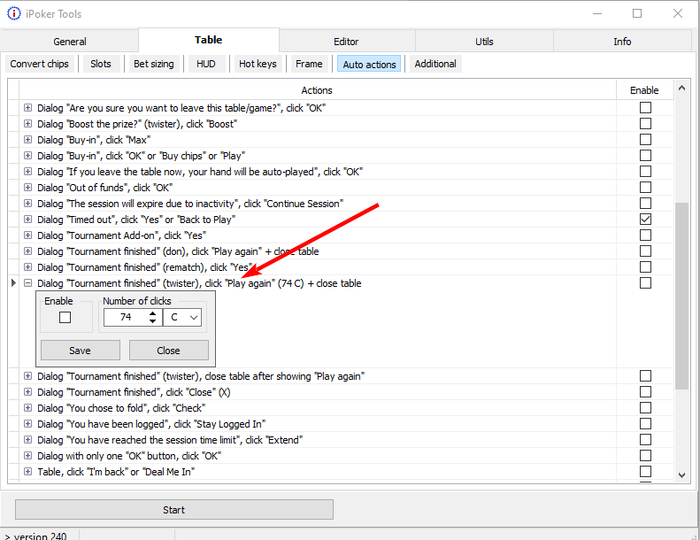Click the Enable column header
Image resolution: width=700 pixels, height=540 pixels.
click(x=644, y=90)
